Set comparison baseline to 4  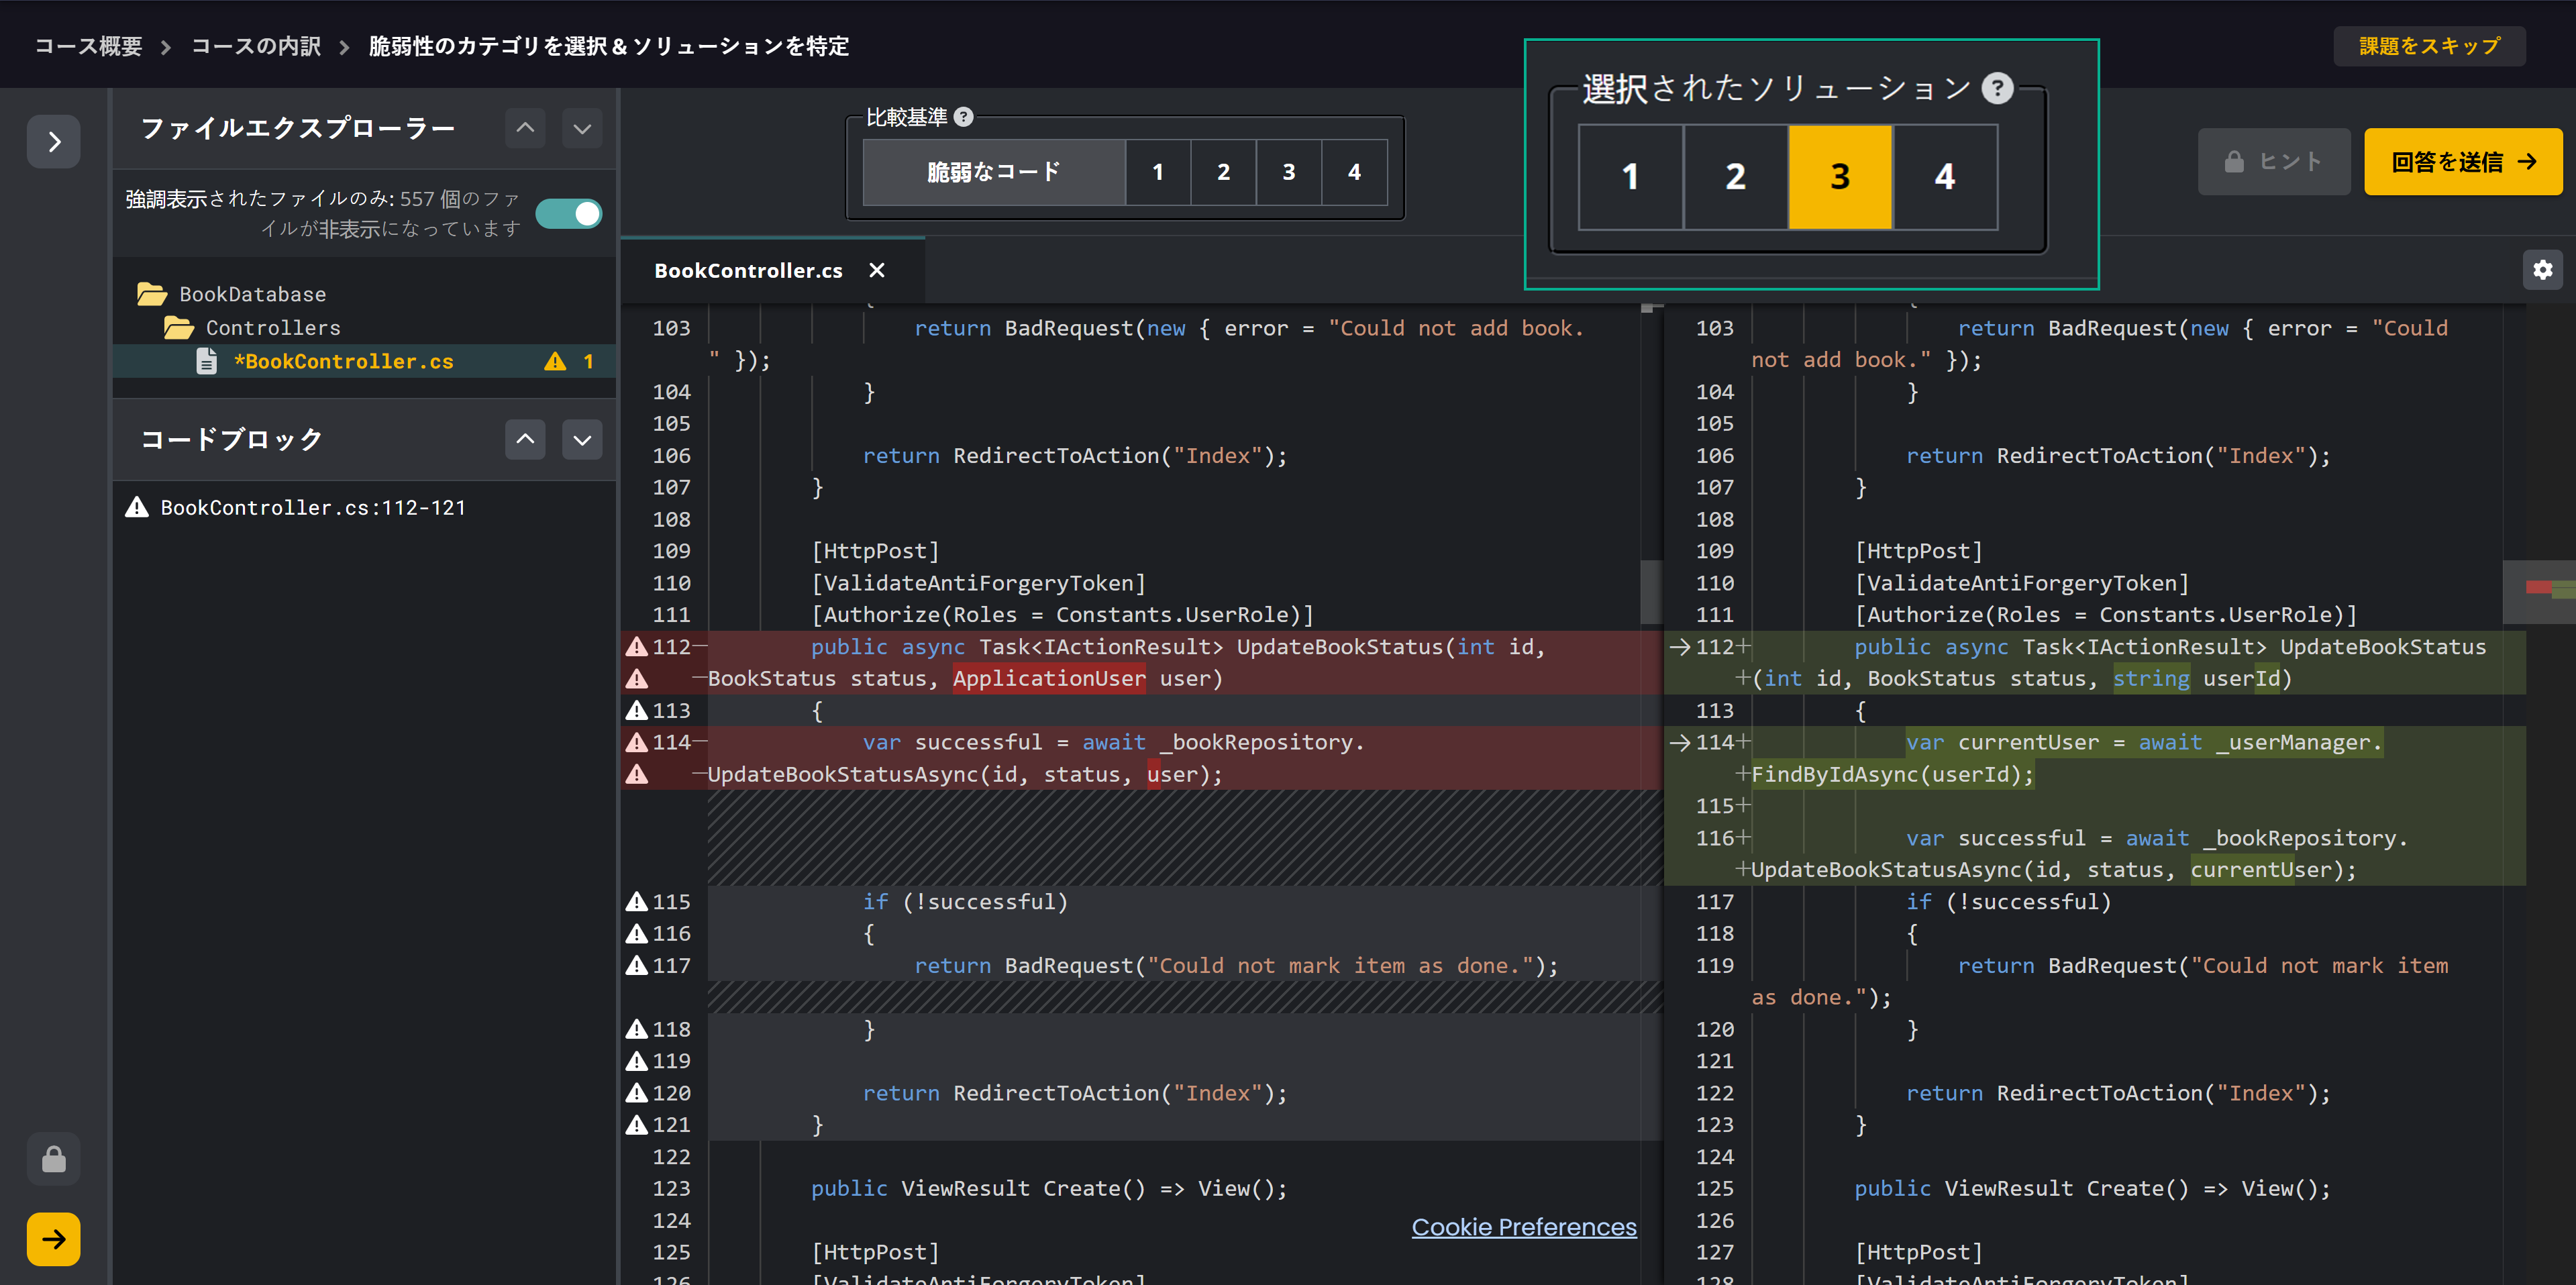(1354, 172)
